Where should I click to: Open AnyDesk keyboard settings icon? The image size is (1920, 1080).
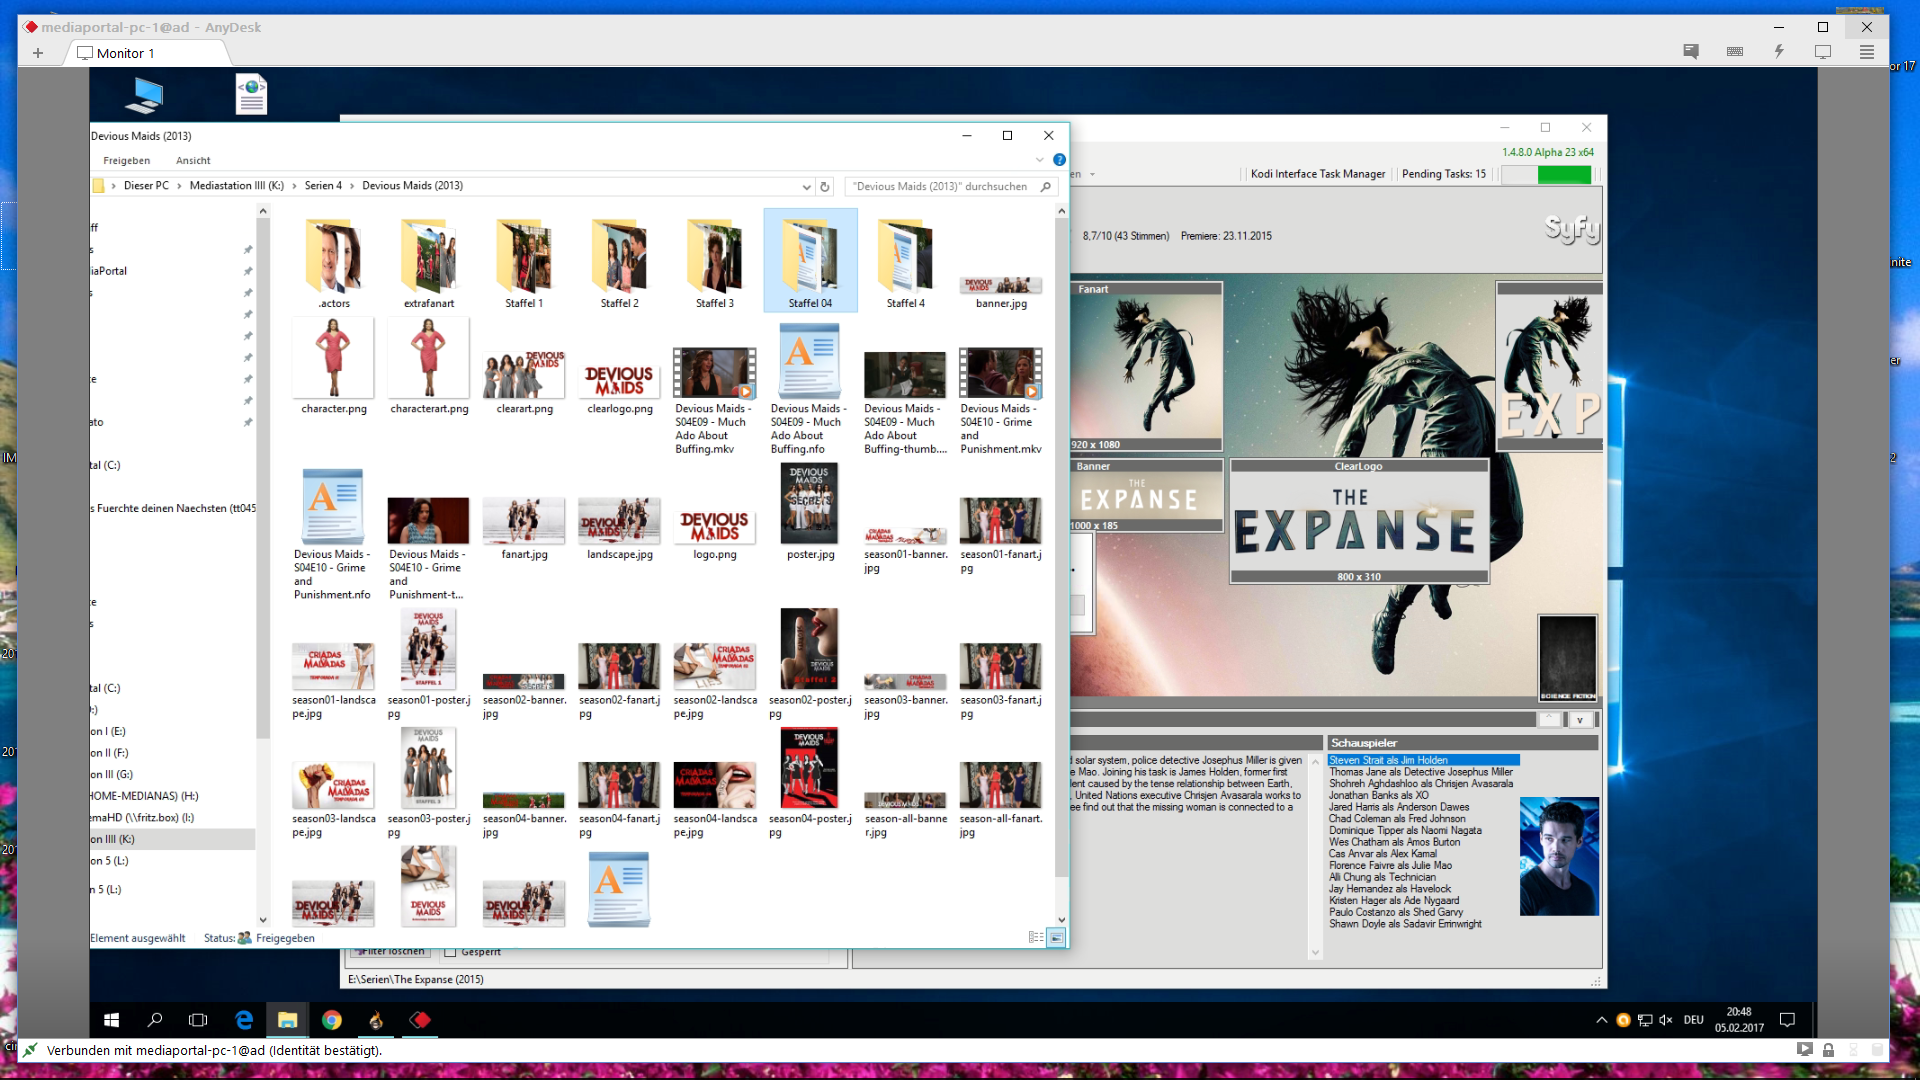pos(1735,52)
